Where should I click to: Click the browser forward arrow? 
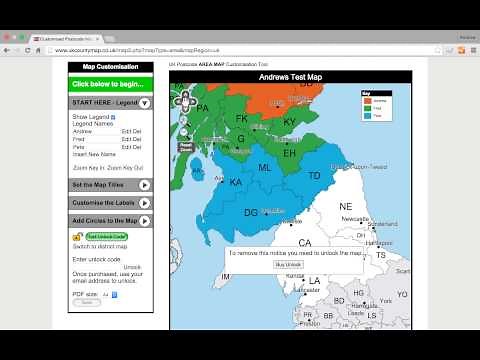[x=17, y=50]
